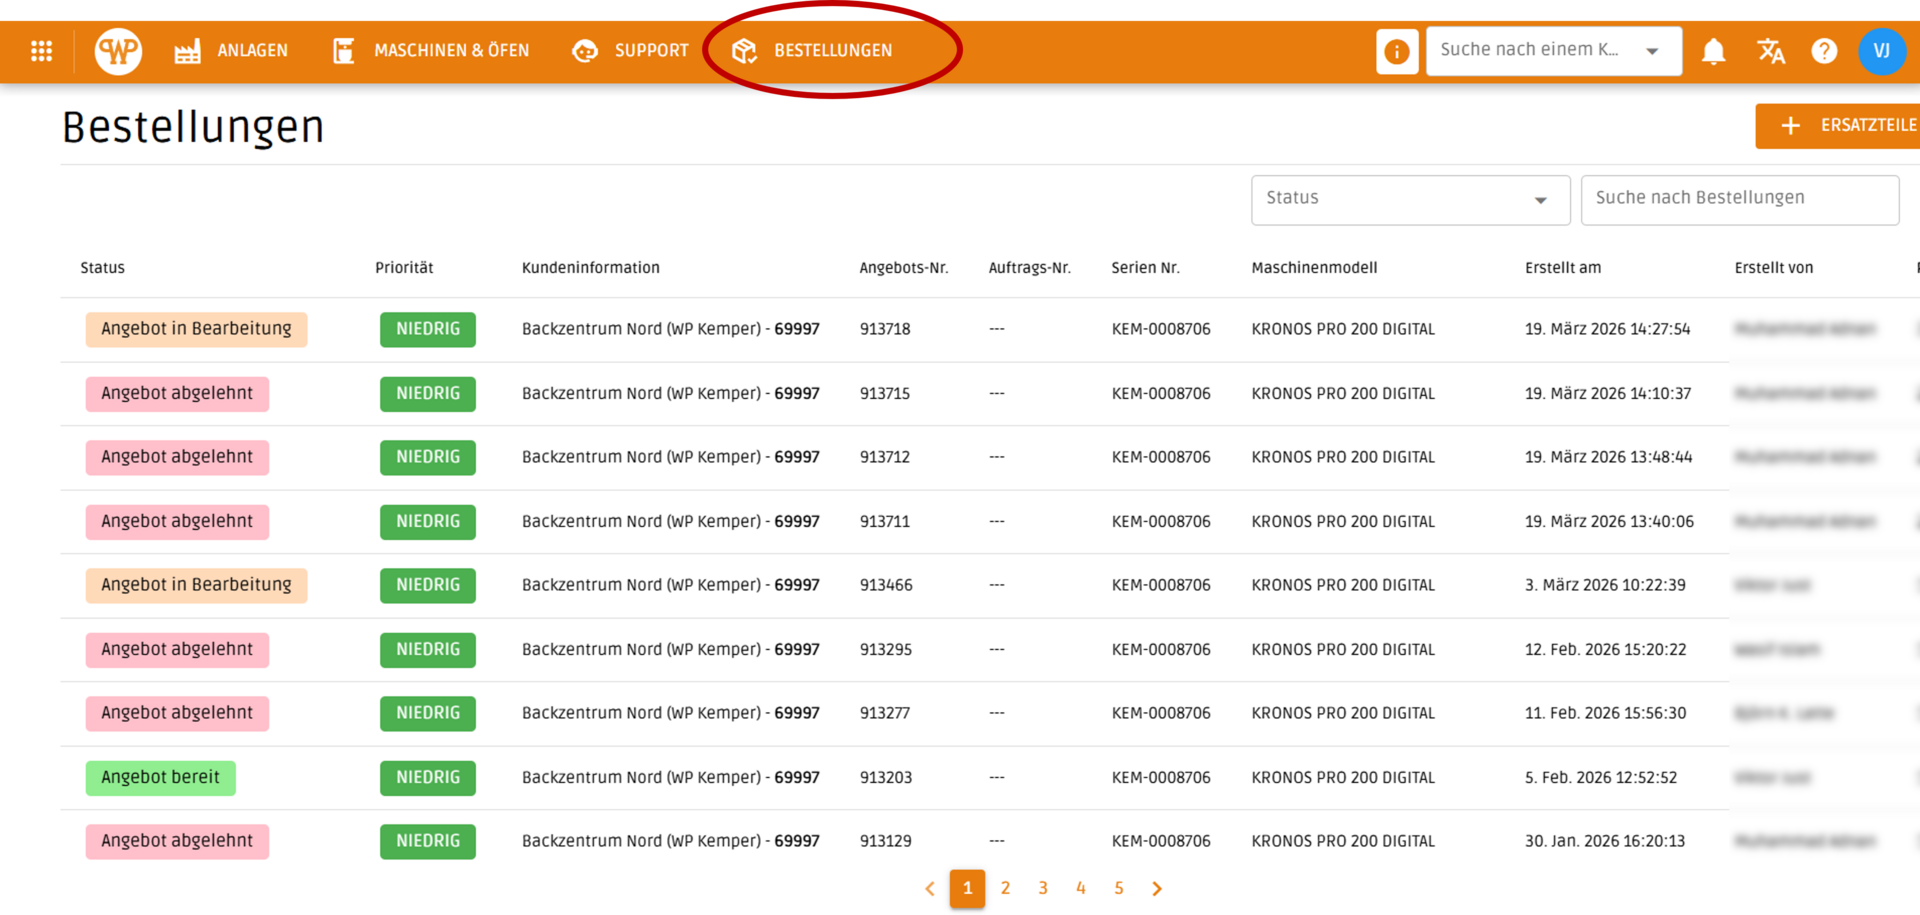Viewport: 1920px width, 915px height.
Task: Open order with Angebots-Nr. 913466
Action: tap(886, 585)
